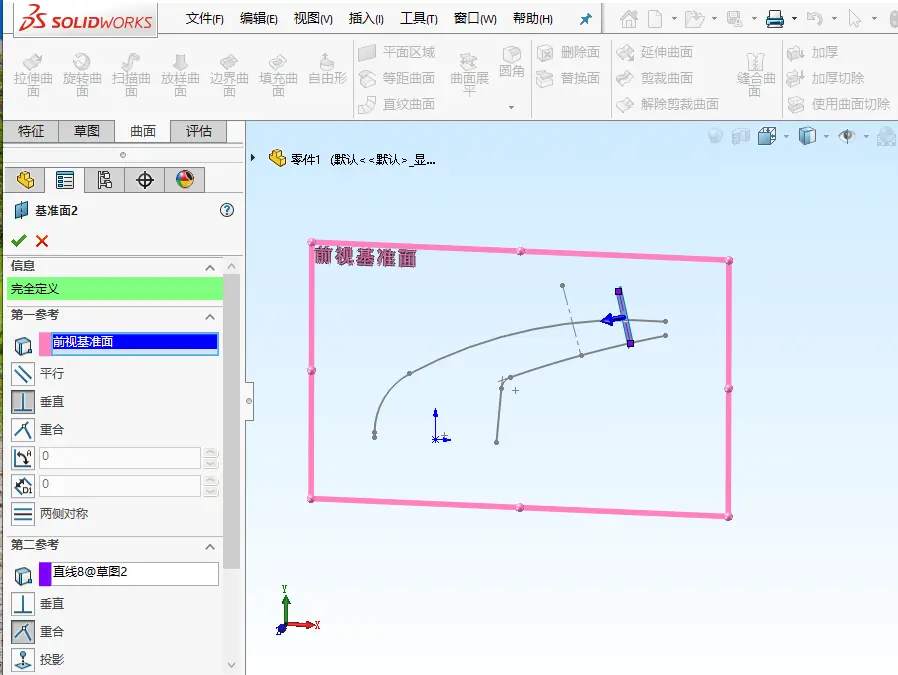This screenshot has height=675, width=898.
Task: Select the 自由形 tool
Action: (327, 70)
